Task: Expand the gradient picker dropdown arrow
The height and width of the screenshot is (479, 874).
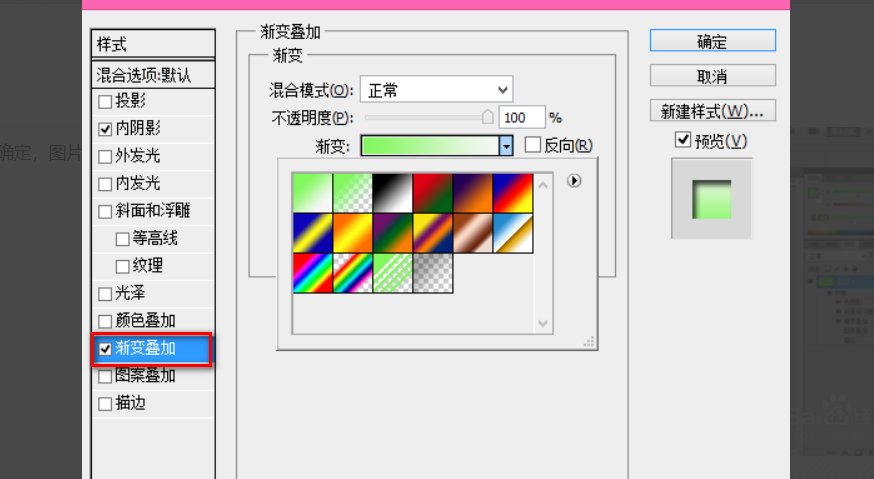Action: tap(506, 146)
